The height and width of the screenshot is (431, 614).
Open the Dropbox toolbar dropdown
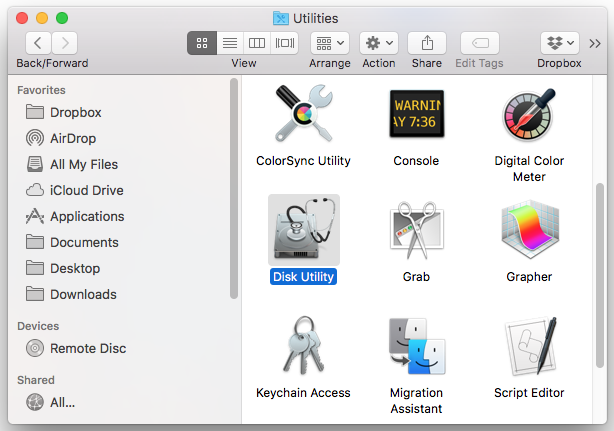pyautogui.click(x=560, y=43)
